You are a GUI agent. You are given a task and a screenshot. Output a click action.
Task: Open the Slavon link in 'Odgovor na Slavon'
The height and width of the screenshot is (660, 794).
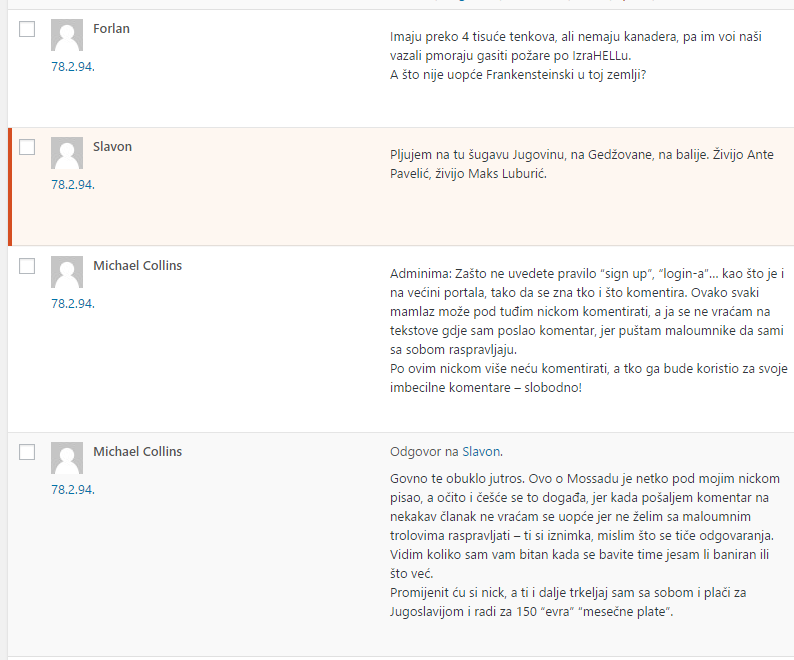pyautogui.click(x=480, y=452)
